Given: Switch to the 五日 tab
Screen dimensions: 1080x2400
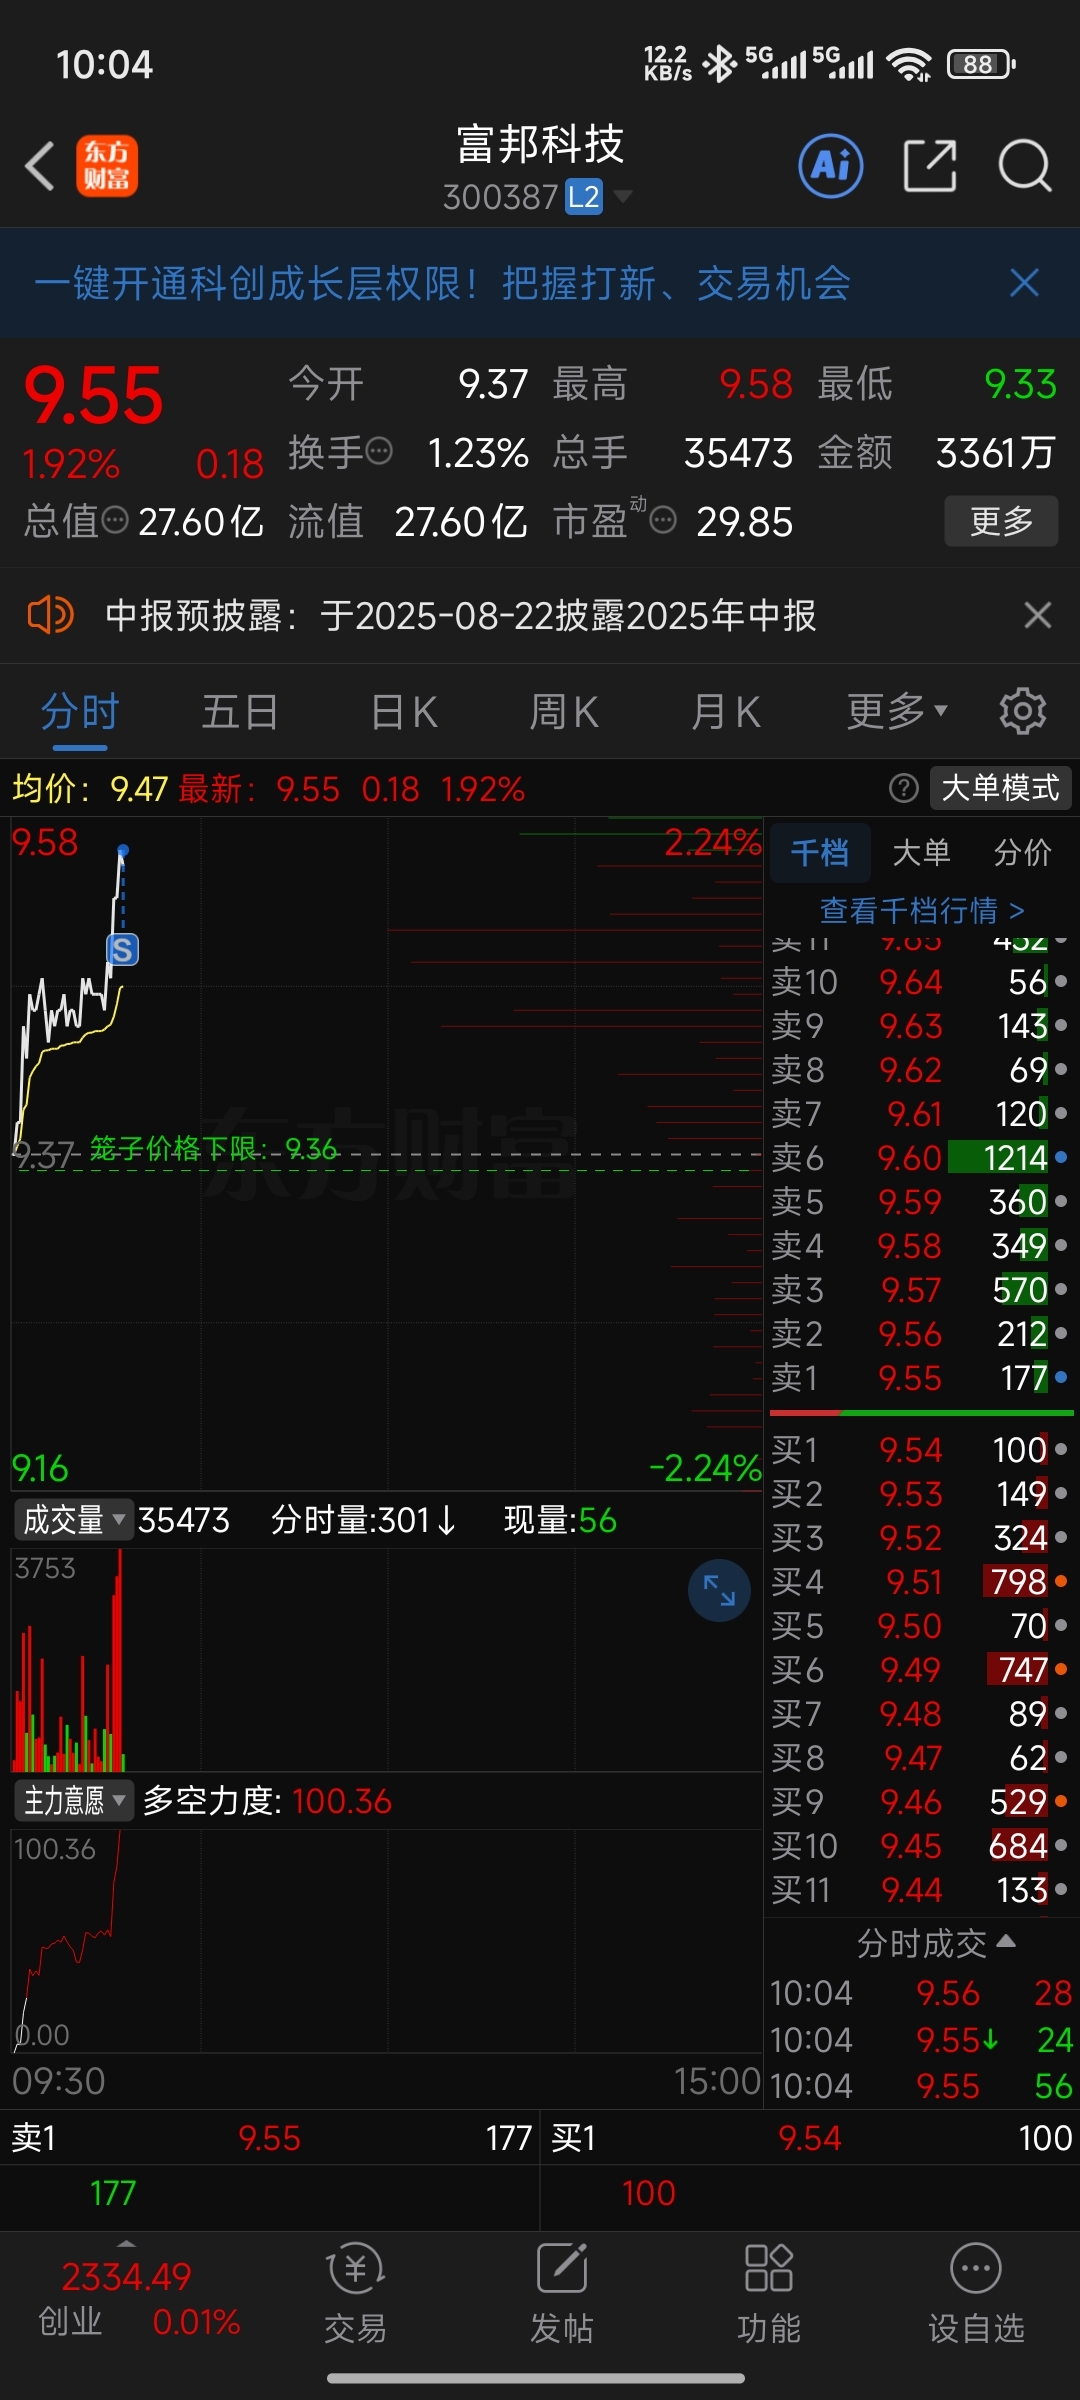Looking at the screenshot, I should (240, 712).
